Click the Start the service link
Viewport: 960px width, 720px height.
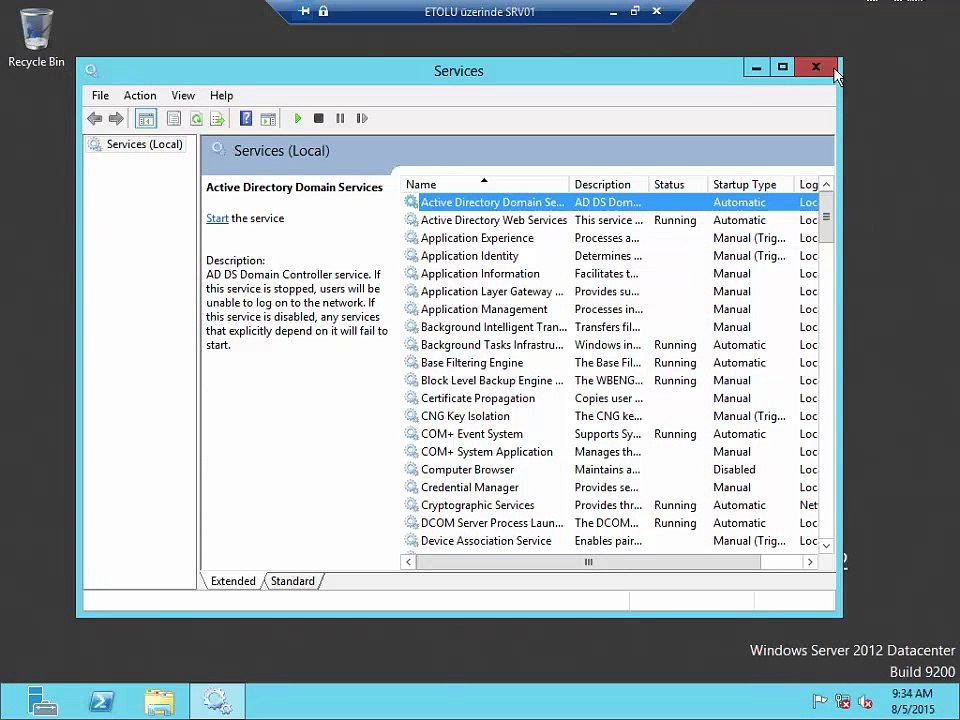(x=217, y=219)
